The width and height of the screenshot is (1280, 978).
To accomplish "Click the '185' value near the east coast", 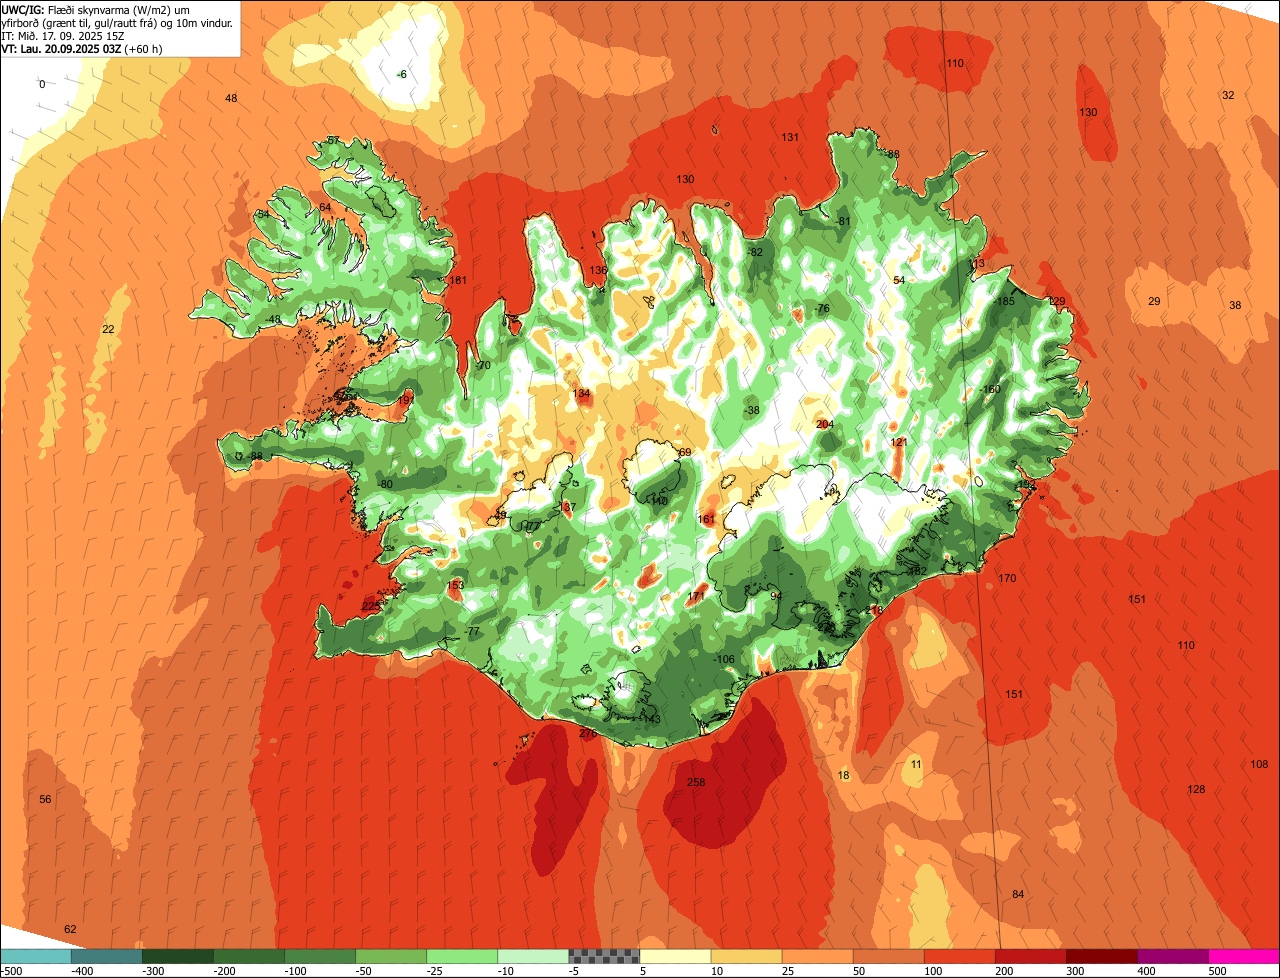I will click(x=1006, y=301).
